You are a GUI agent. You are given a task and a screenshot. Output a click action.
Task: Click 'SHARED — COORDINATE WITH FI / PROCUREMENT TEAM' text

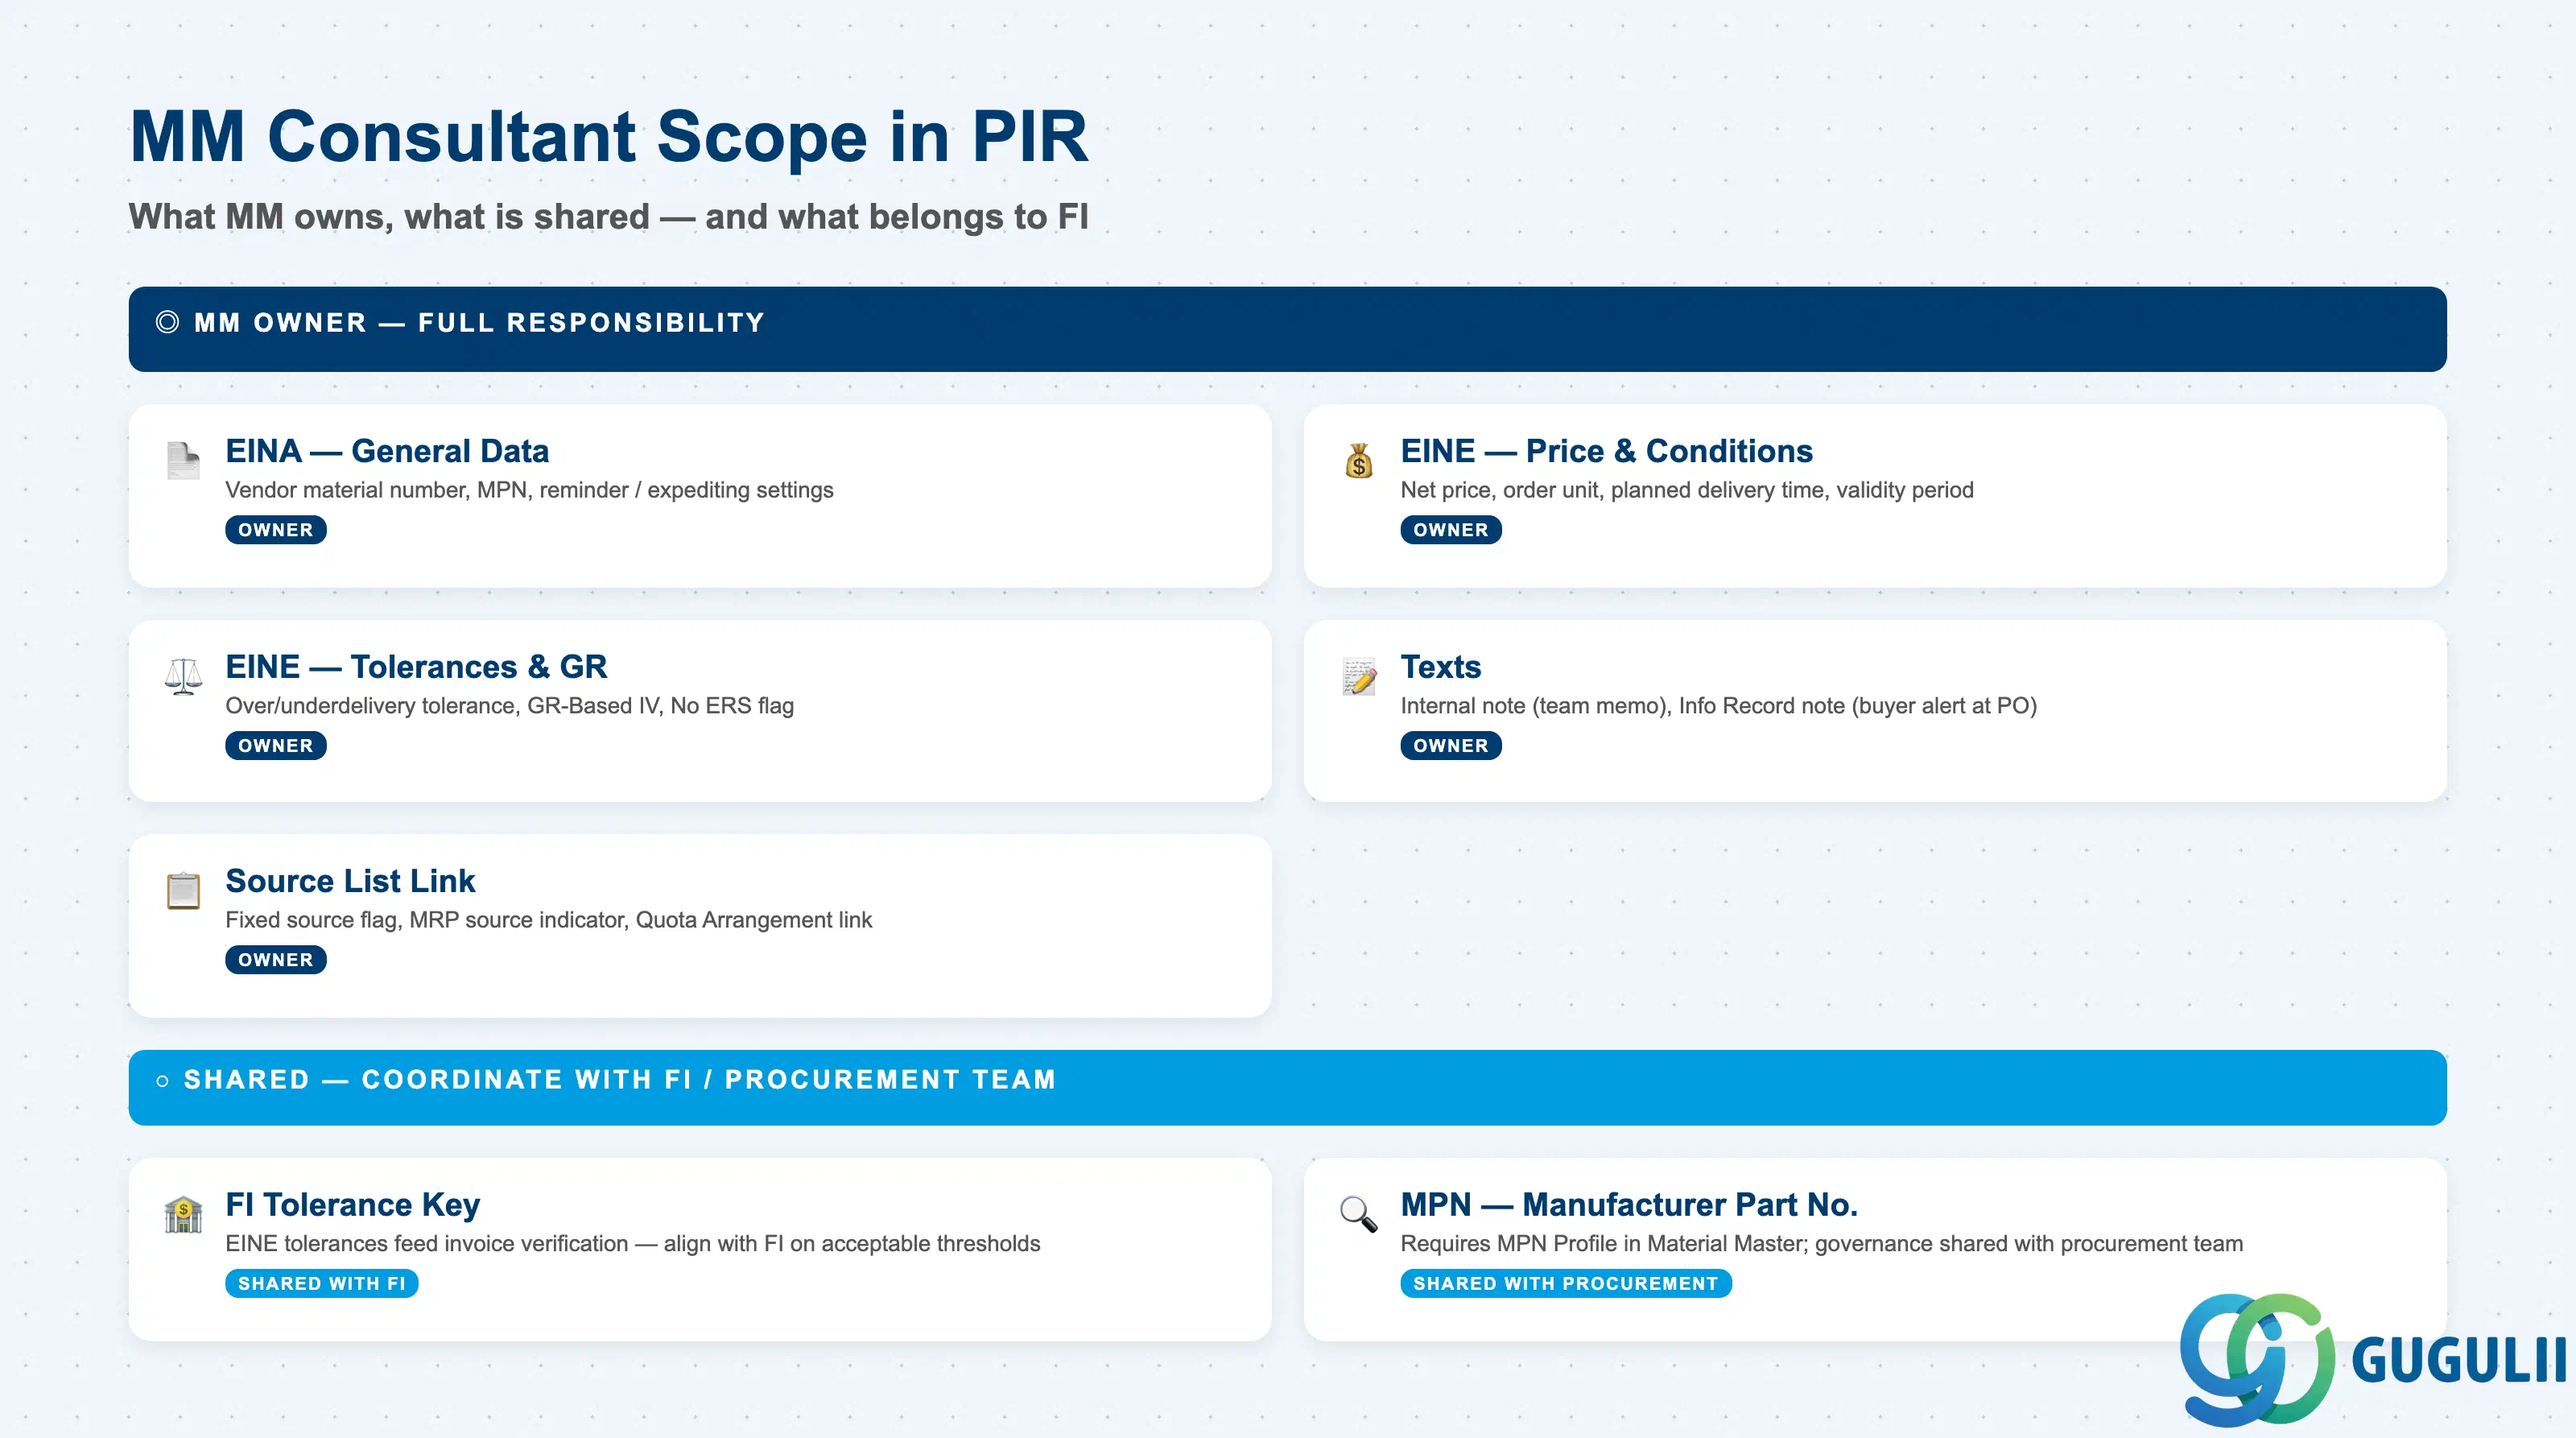coord(620,1080)
